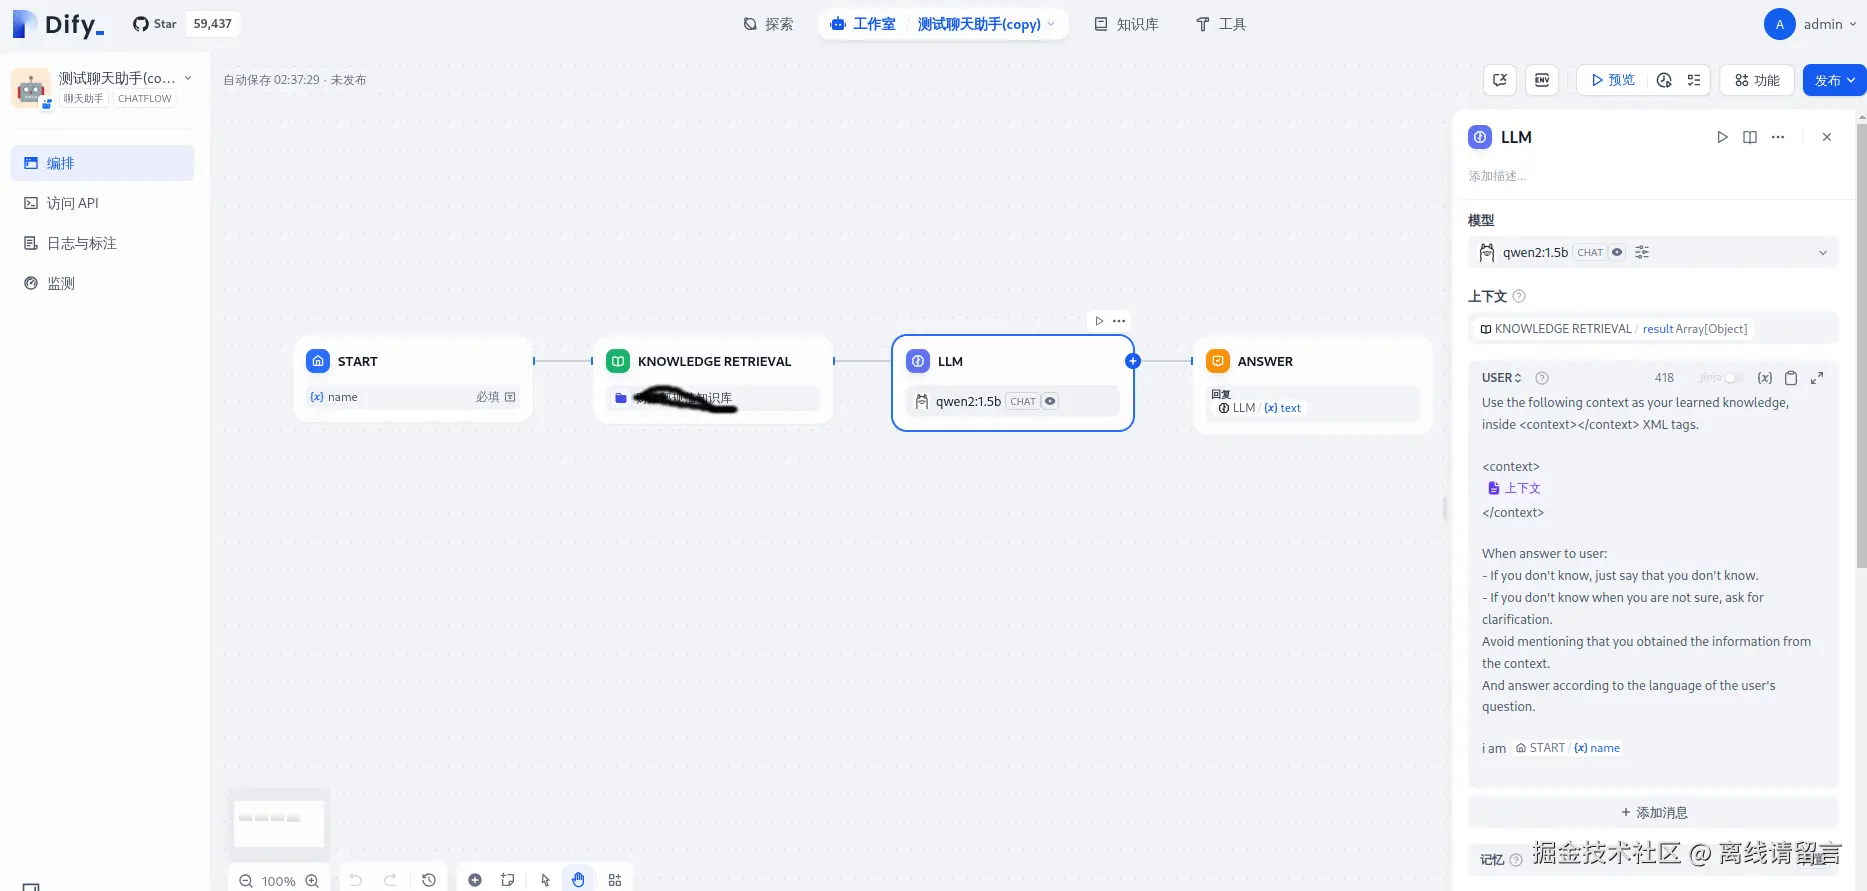Change the USER role selector
The image size is (1867, 891).
click(x=1502, y=378)
